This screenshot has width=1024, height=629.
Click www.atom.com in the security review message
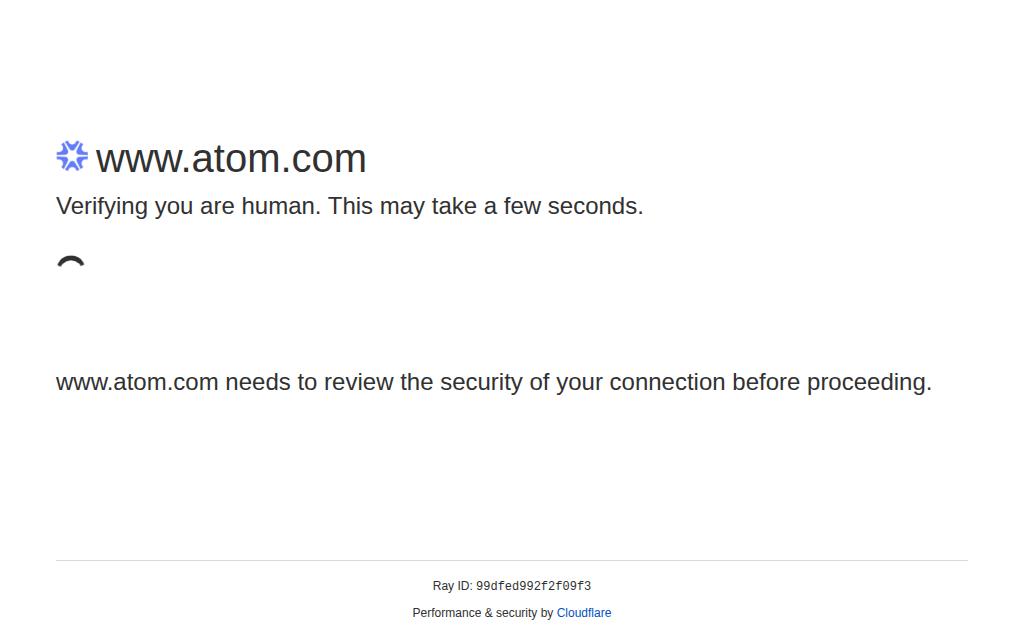point(137,383)
